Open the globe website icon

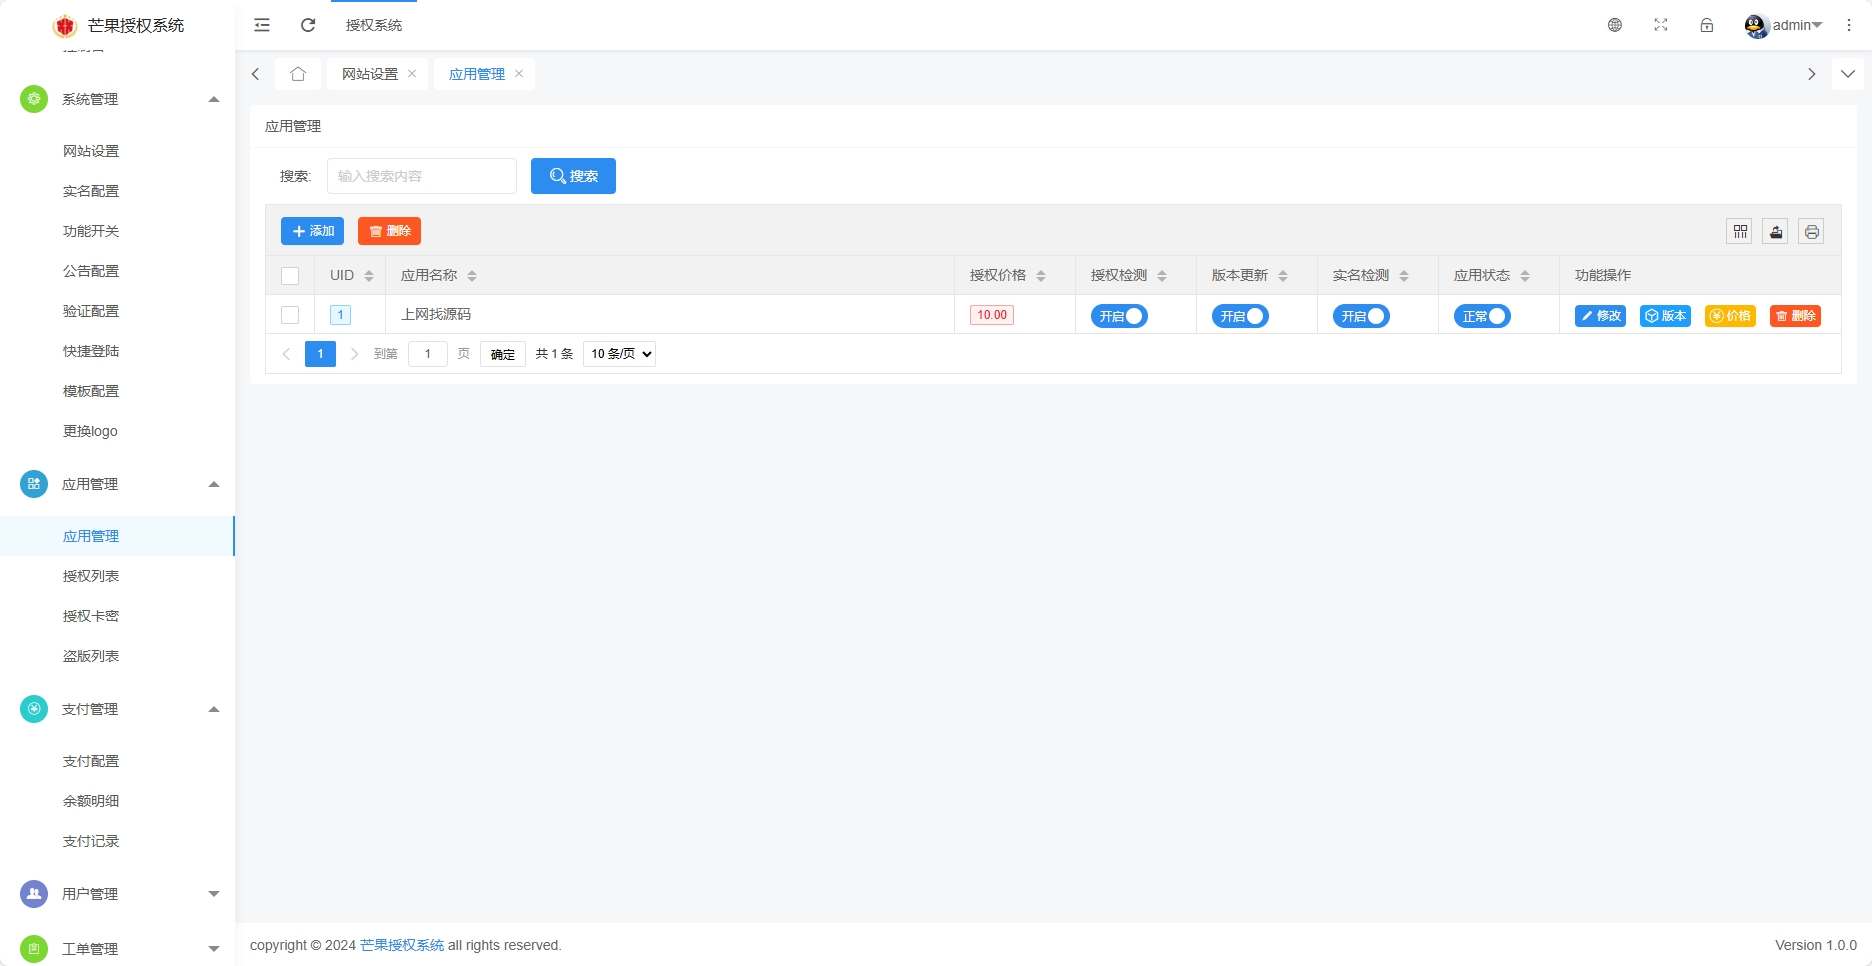(x=1615, y=25)
